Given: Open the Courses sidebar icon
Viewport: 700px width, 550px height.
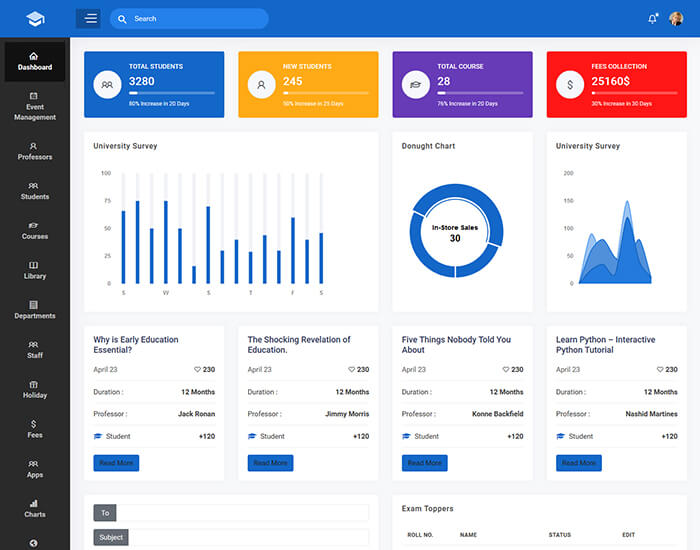Looking at the screenshot, I should [34, 225].
